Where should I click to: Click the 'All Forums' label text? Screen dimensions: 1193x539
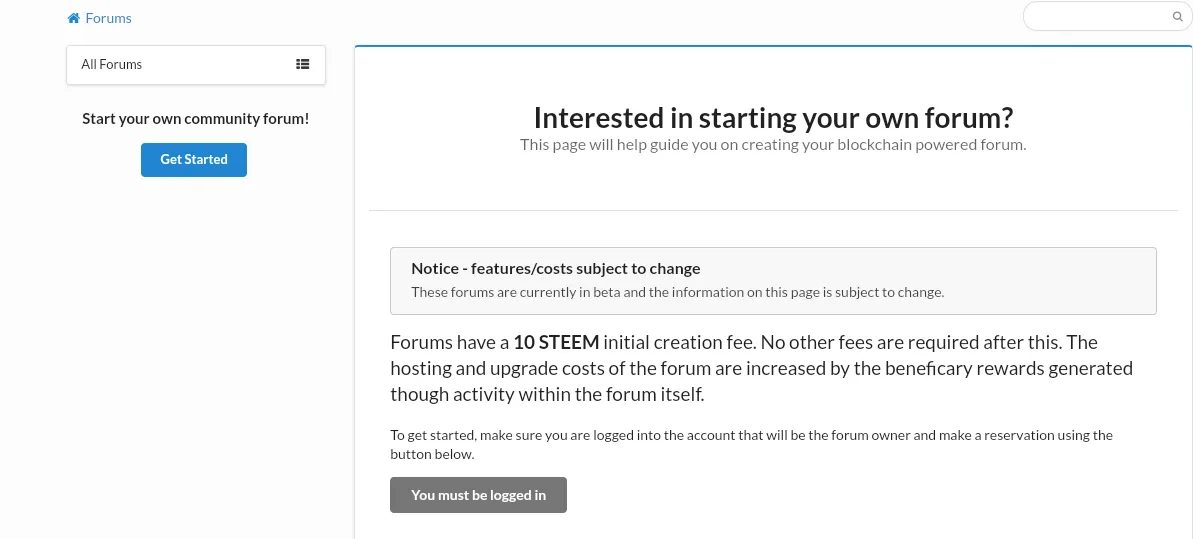[112, 65]
